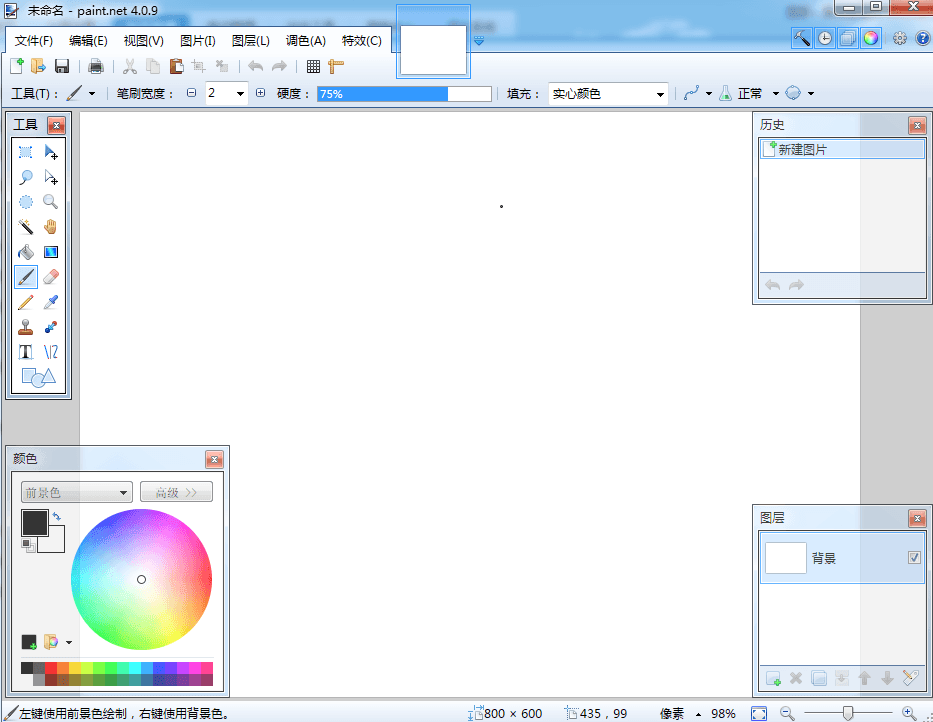Select the Pencil tool

26,302
